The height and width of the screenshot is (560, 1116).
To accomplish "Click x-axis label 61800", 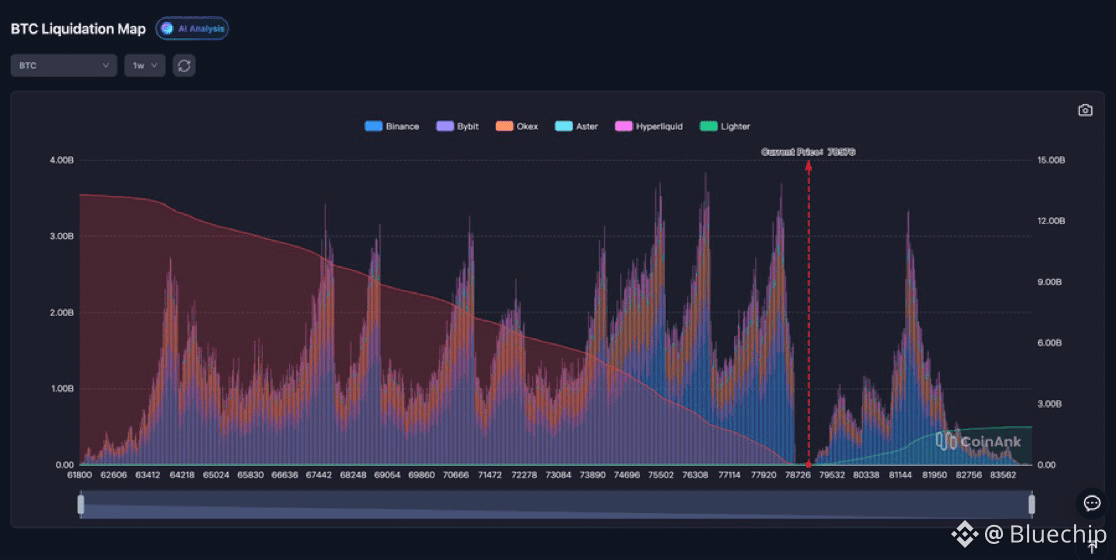I will point(80,475).
